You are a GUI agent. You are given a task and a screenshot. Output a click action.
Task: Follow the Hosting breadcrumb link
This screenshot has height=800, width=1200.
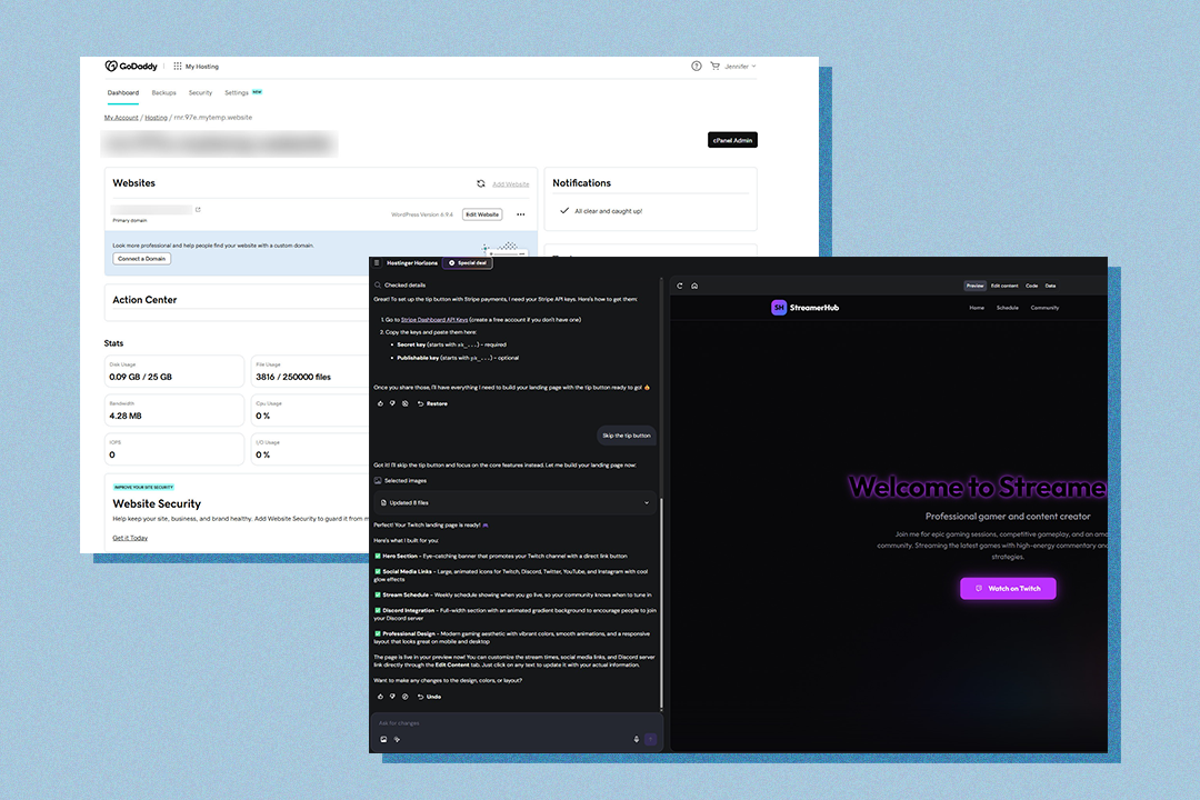(156, 117)
